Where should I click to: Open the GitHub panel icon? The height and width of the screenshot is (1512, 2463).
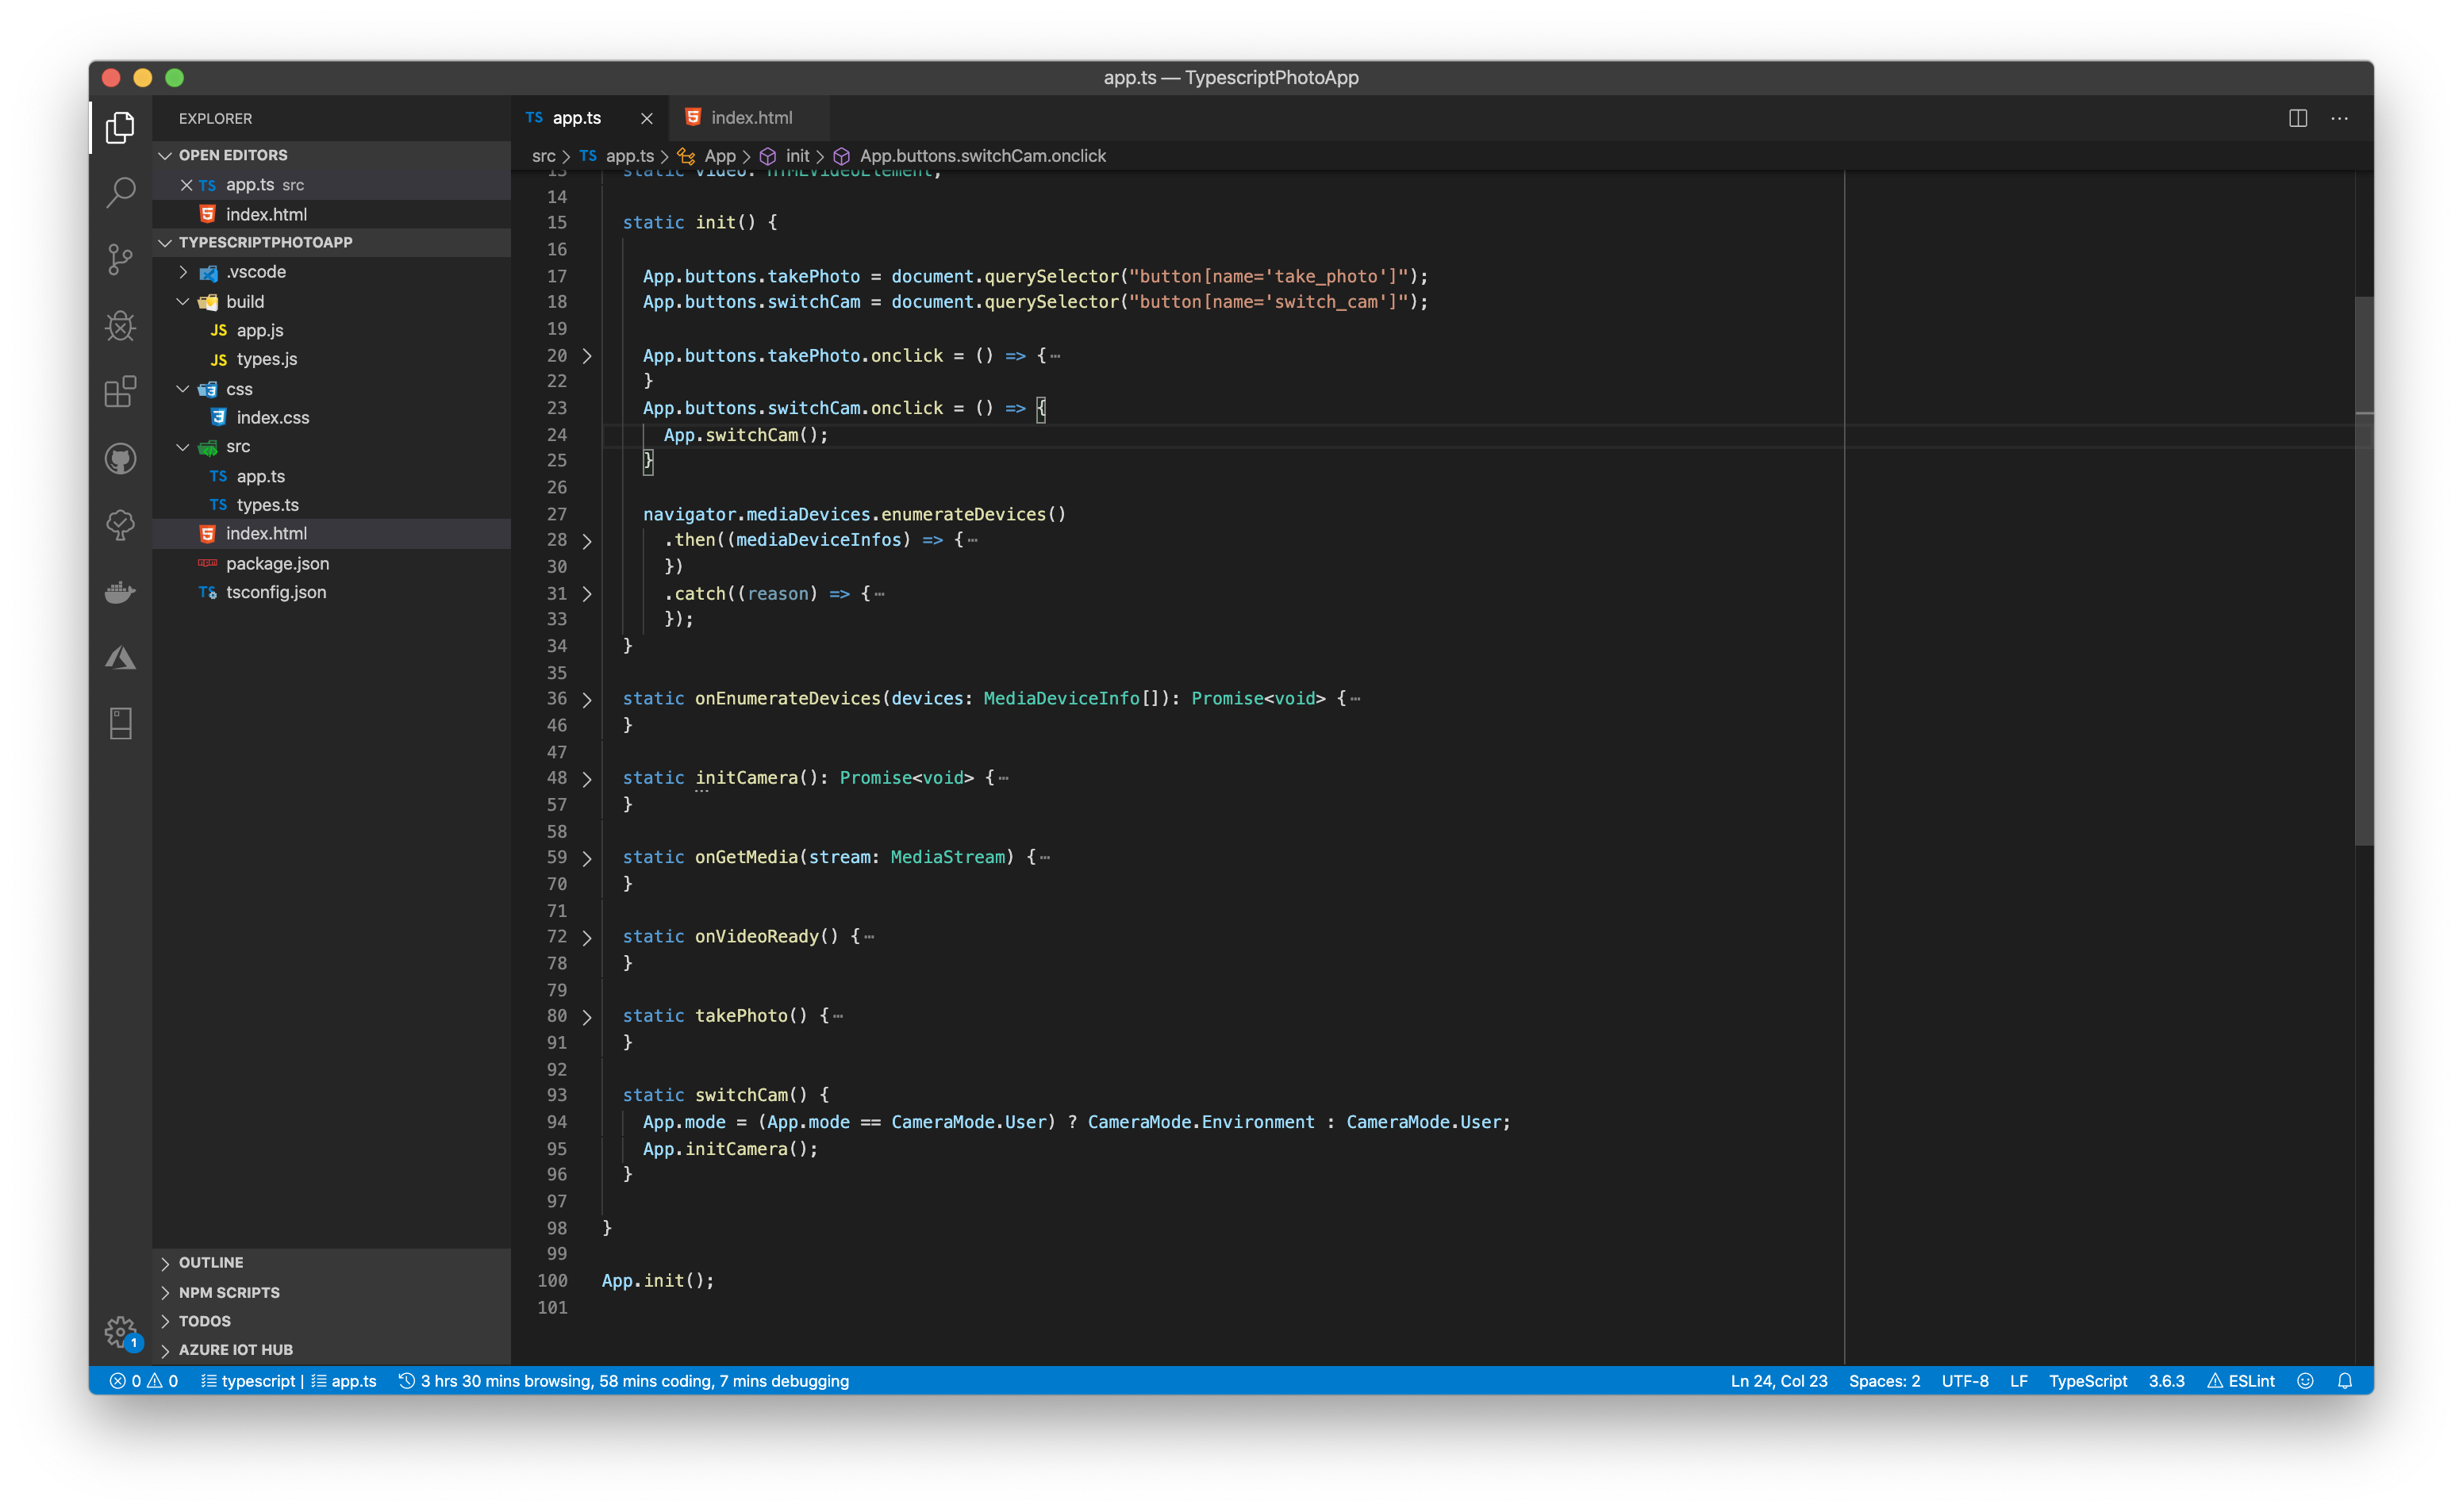point(120,459)
